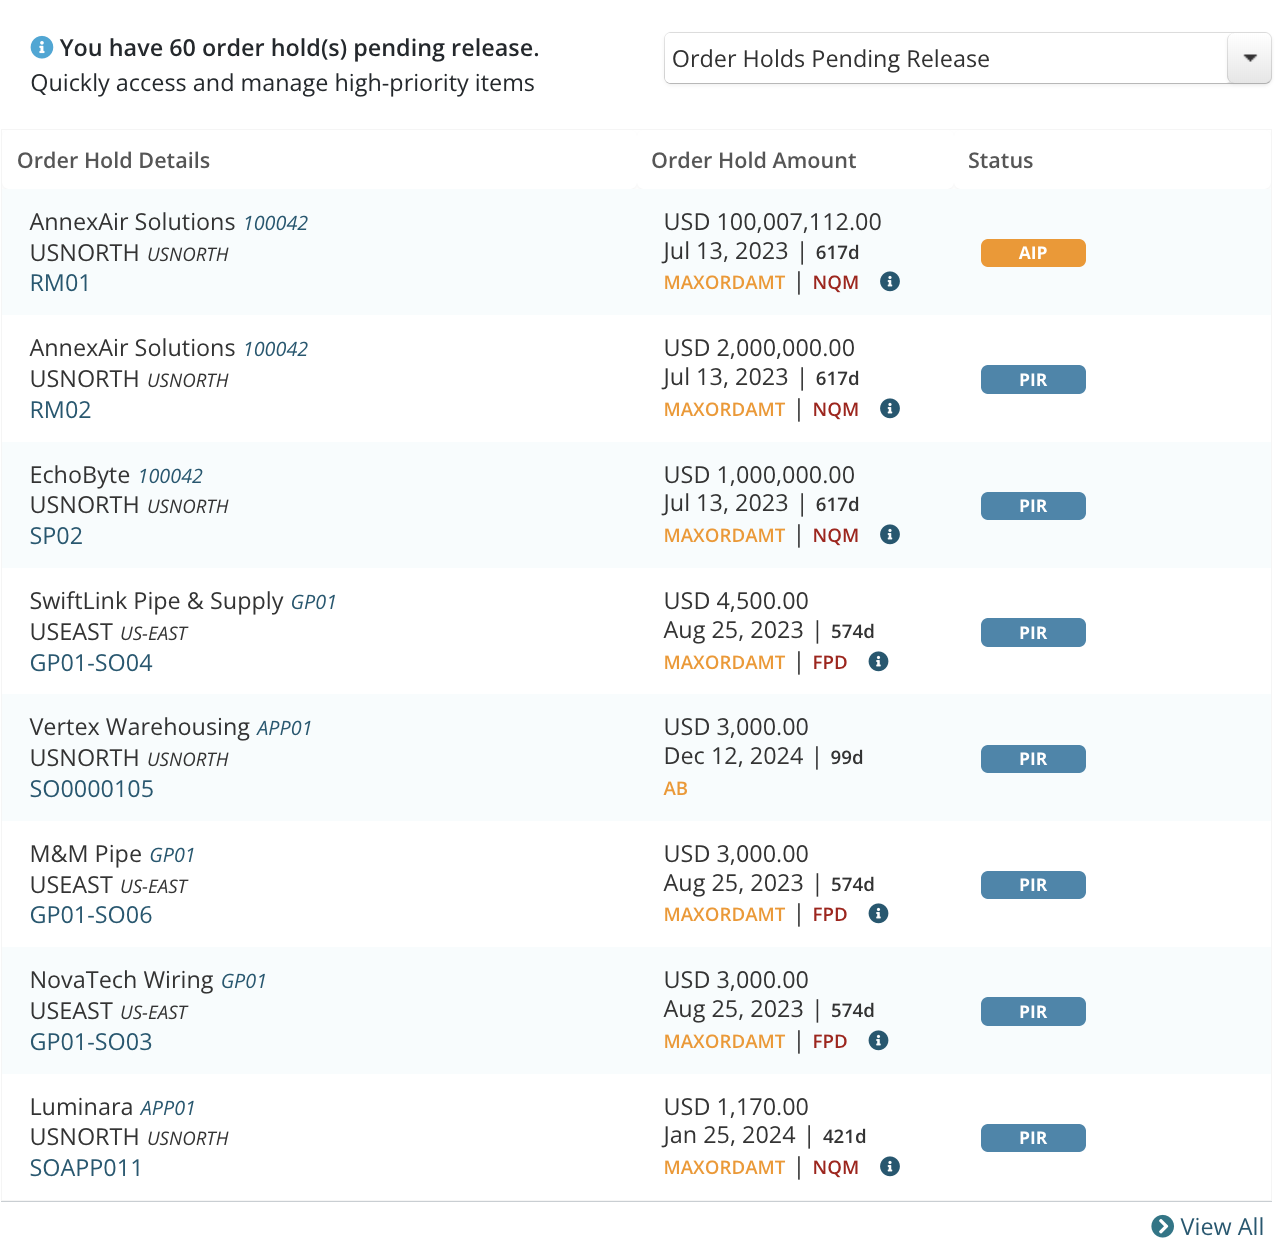The width and height of the screenshot is (1284, 1256).
Task: Click the blue info icon beside hold count message
Action: (41, 47)
